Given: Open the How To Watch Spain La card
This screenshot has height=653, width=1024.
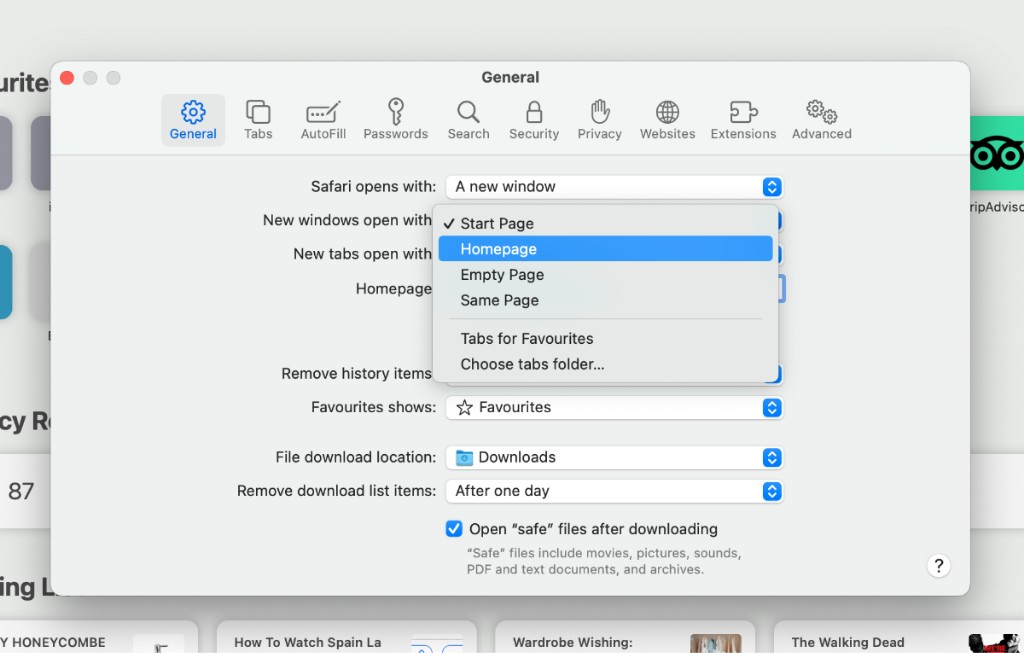Looking at the screenshot, I should 346,638.
